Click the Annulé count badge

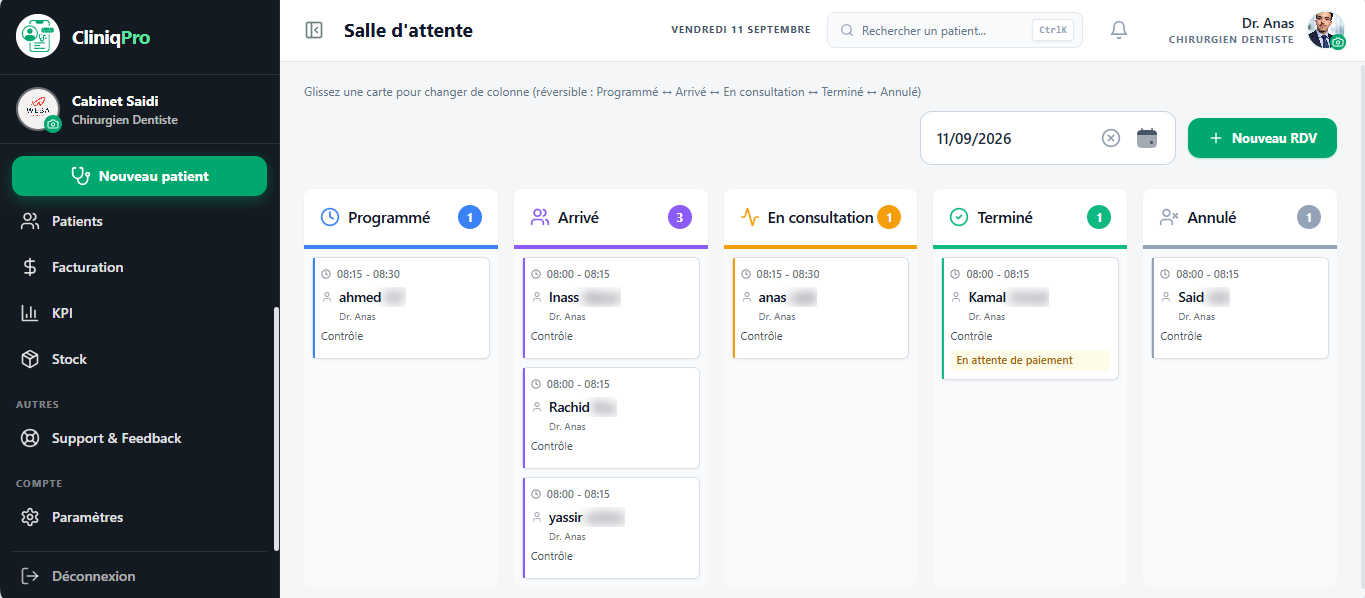[1309, 217]
